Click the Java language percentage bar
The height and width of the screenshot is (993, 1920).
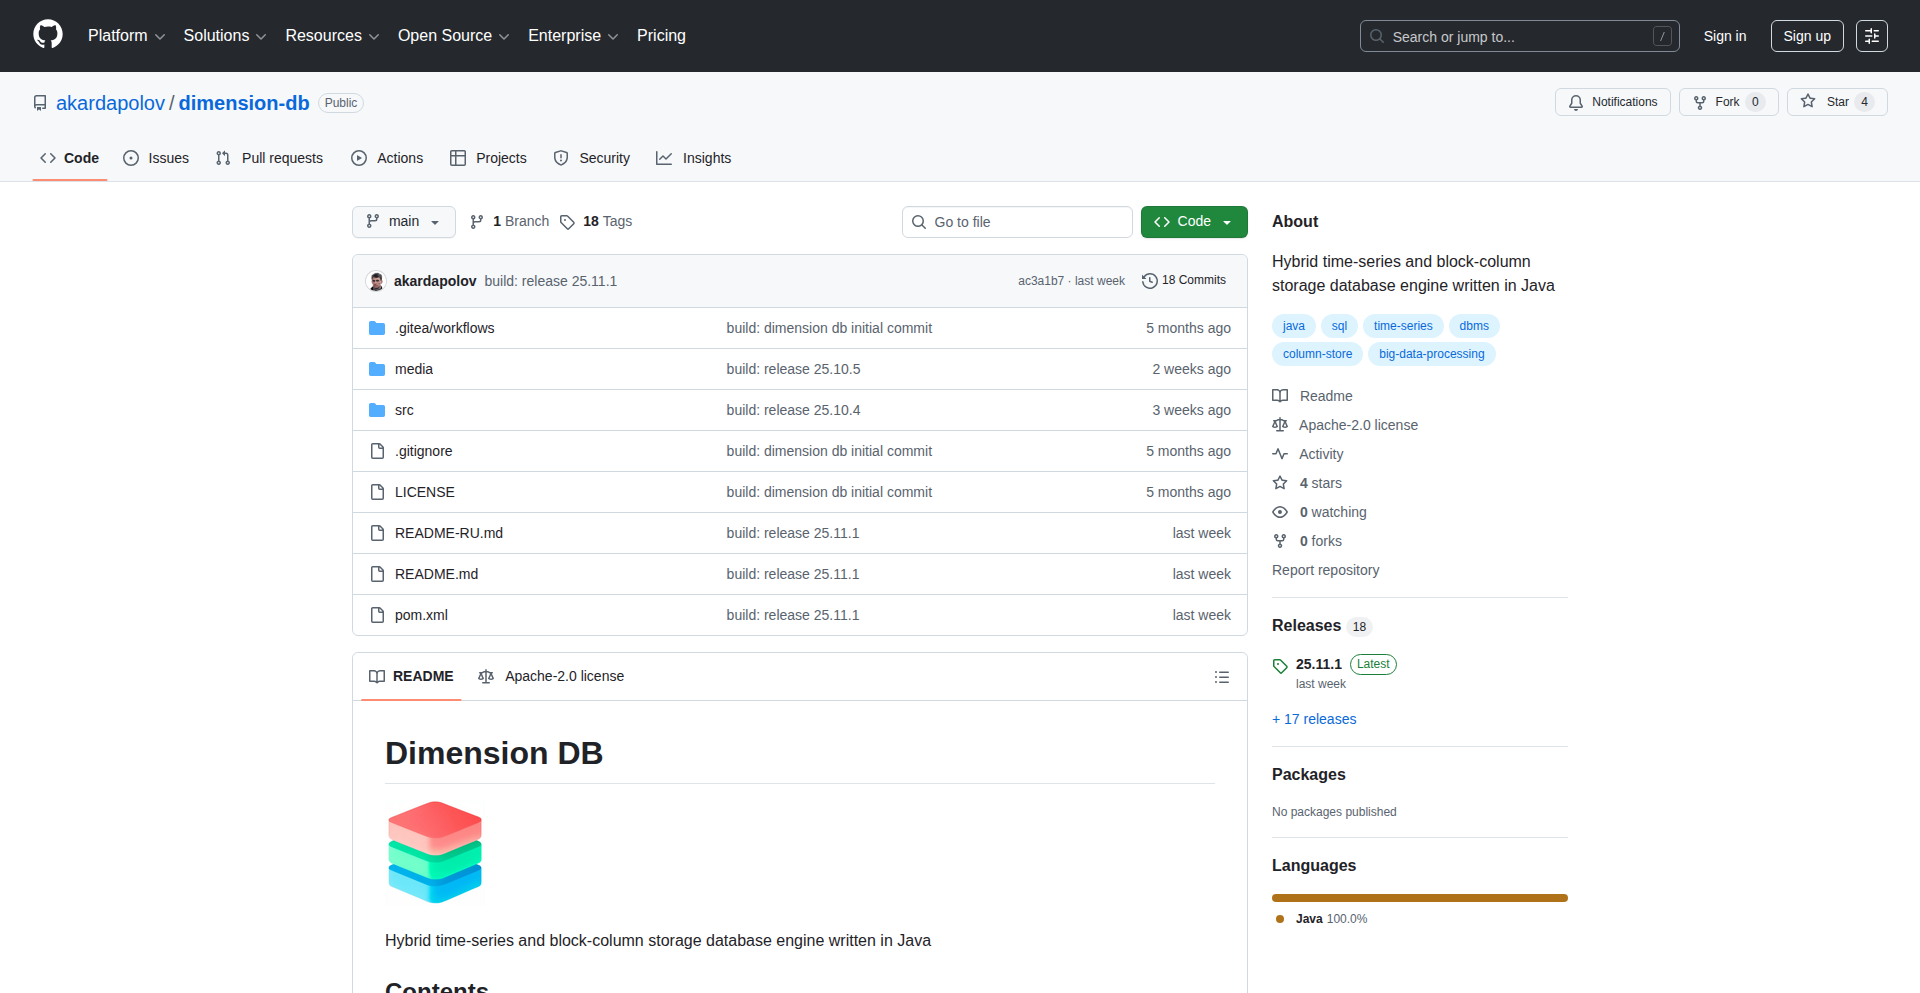pos(1419,897)
